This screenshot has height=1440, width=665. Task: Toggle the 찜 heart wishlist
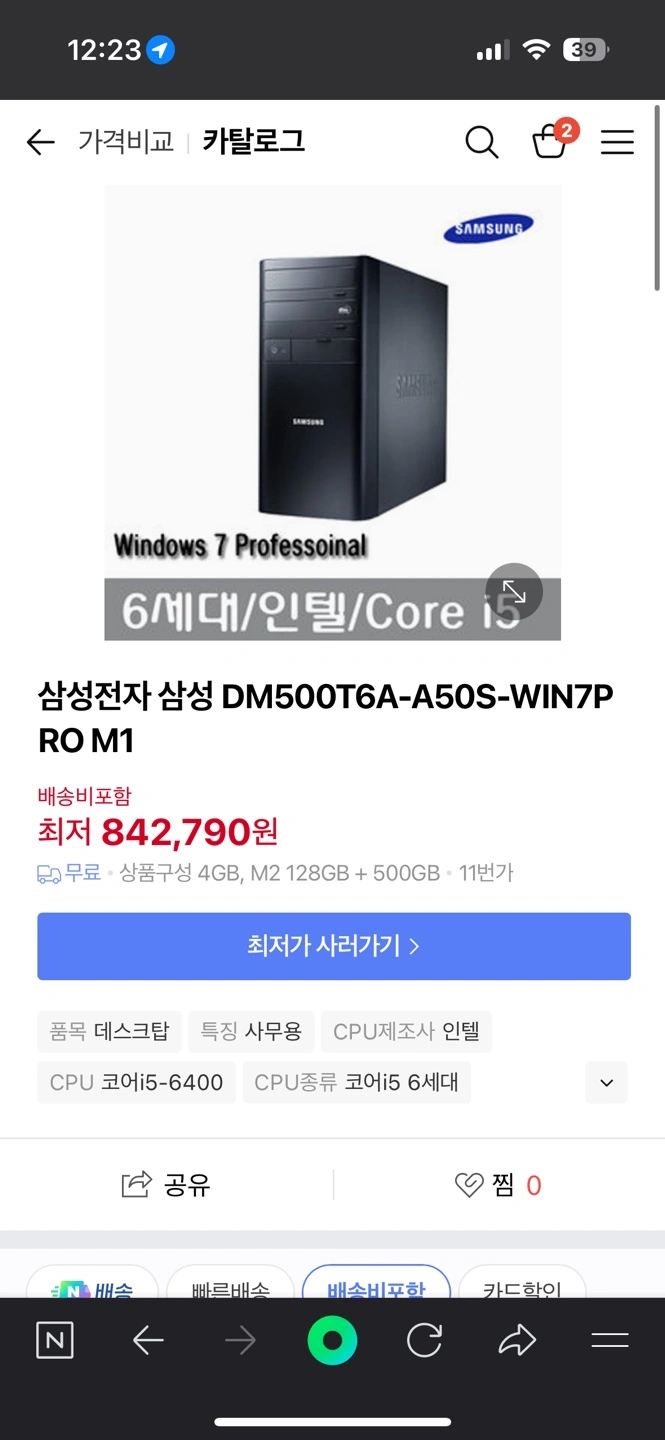(498, 1185)
